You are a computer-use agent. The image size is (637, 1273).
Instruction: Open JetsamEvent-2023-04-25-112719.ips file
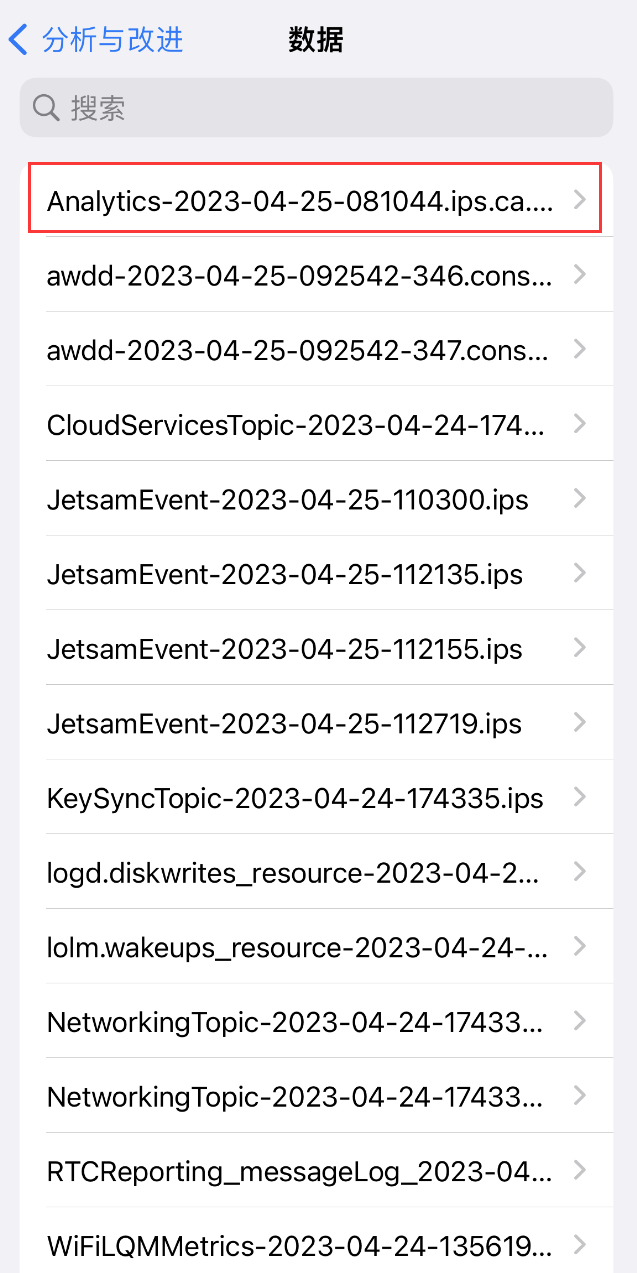click(285, 723)
